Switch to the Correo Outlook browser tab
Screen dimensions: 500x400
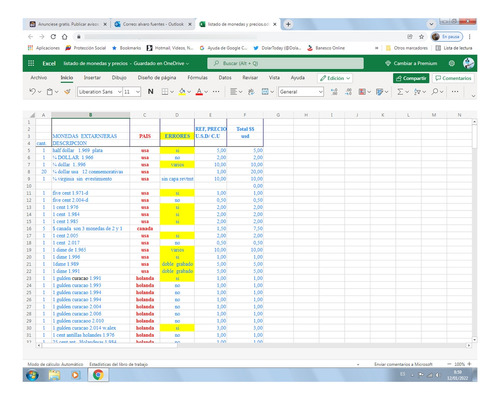pyautogui.click(x=152, y=24)
